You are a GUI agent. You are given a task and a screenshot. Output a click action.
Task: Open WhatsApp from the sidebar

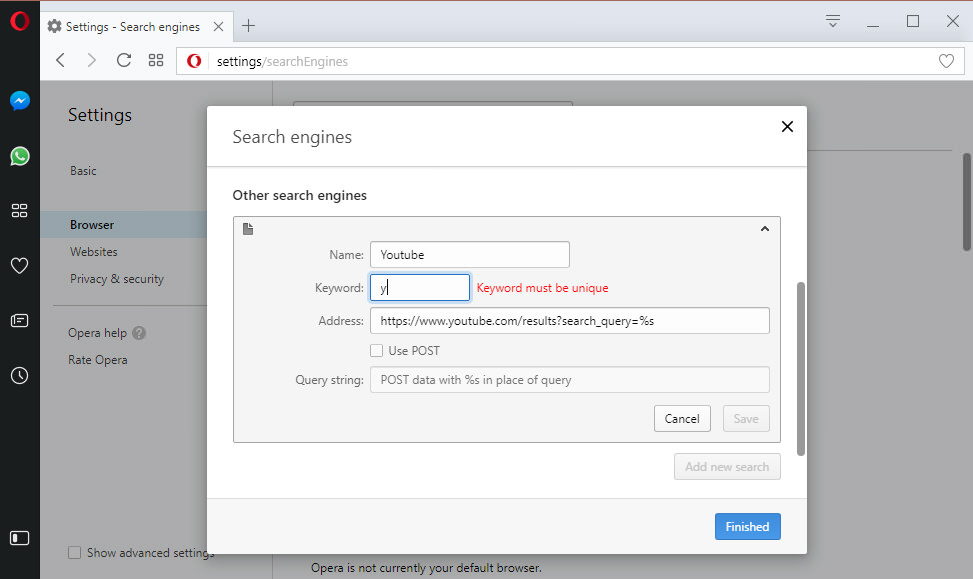(19, 156)
